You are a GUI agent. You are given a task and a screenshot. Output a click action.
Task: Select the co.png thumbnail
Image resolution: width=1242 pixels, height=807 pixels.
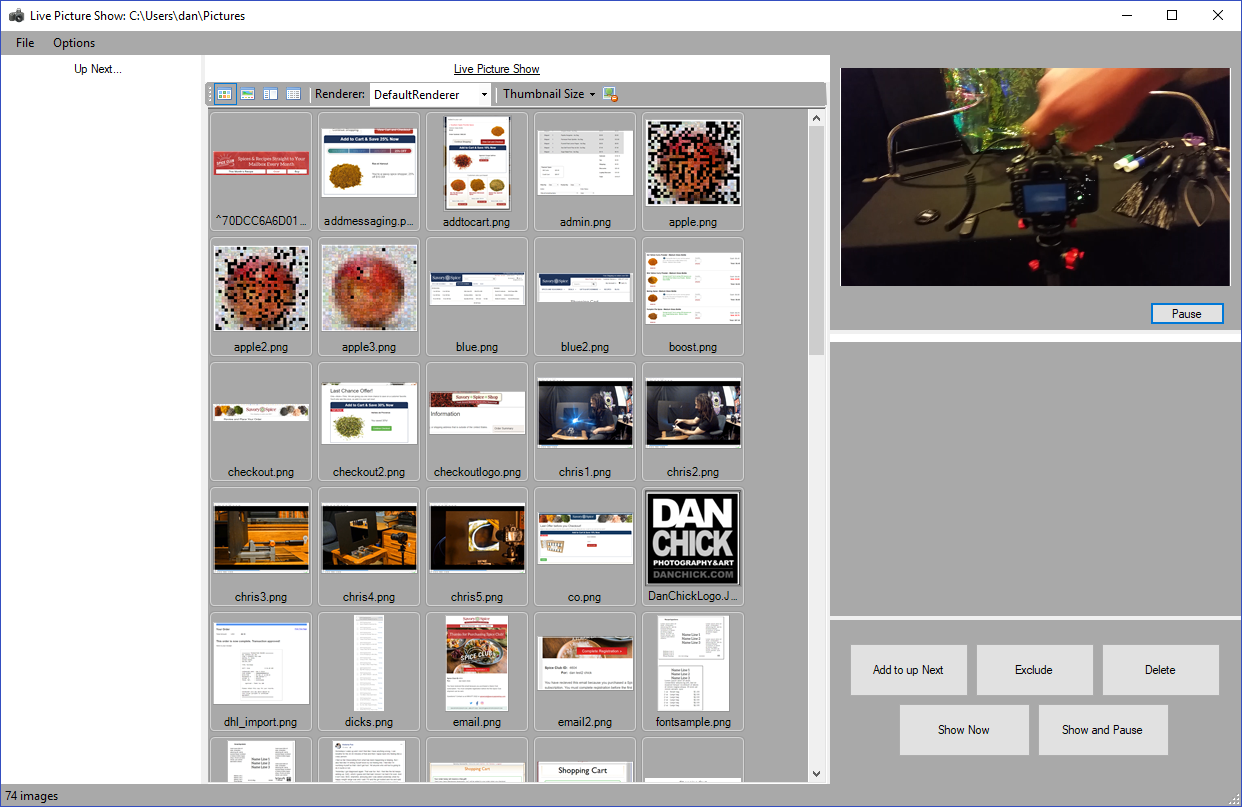pos(585,546)
